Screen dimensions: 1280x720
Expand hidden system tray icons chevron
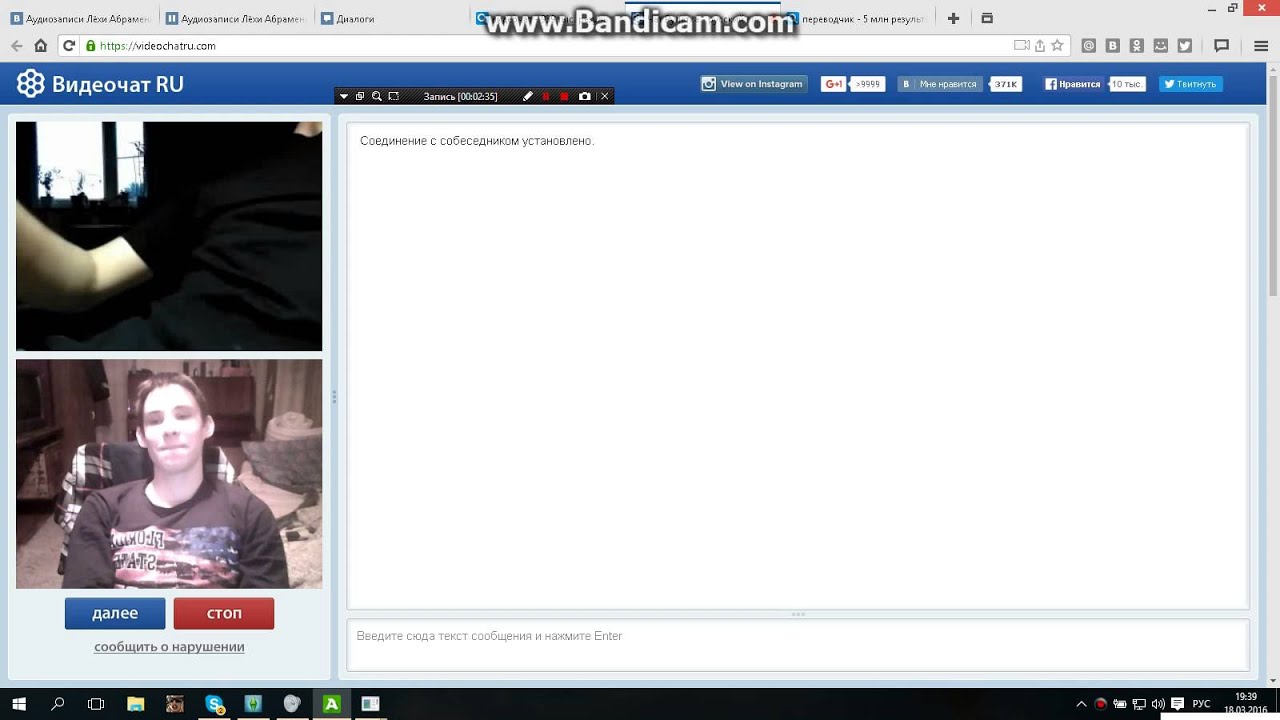[1081, 704]
